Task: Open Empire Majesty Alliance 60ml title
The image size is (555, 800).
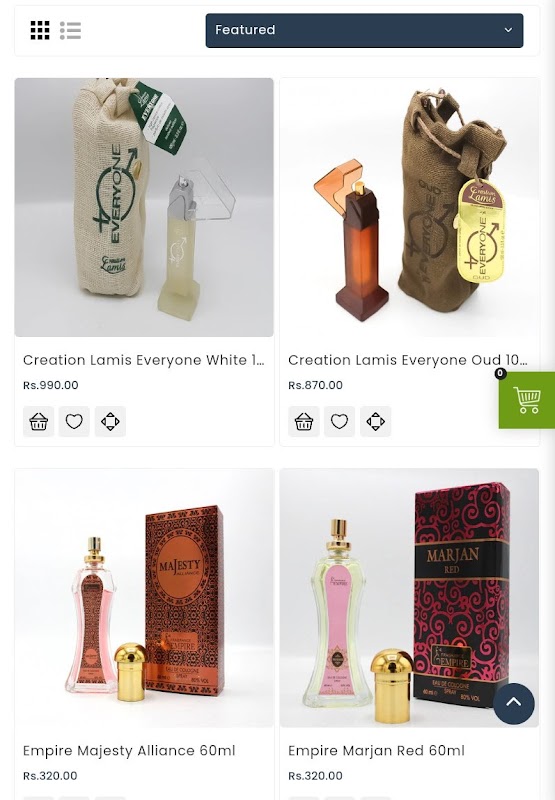Action: 129,751
